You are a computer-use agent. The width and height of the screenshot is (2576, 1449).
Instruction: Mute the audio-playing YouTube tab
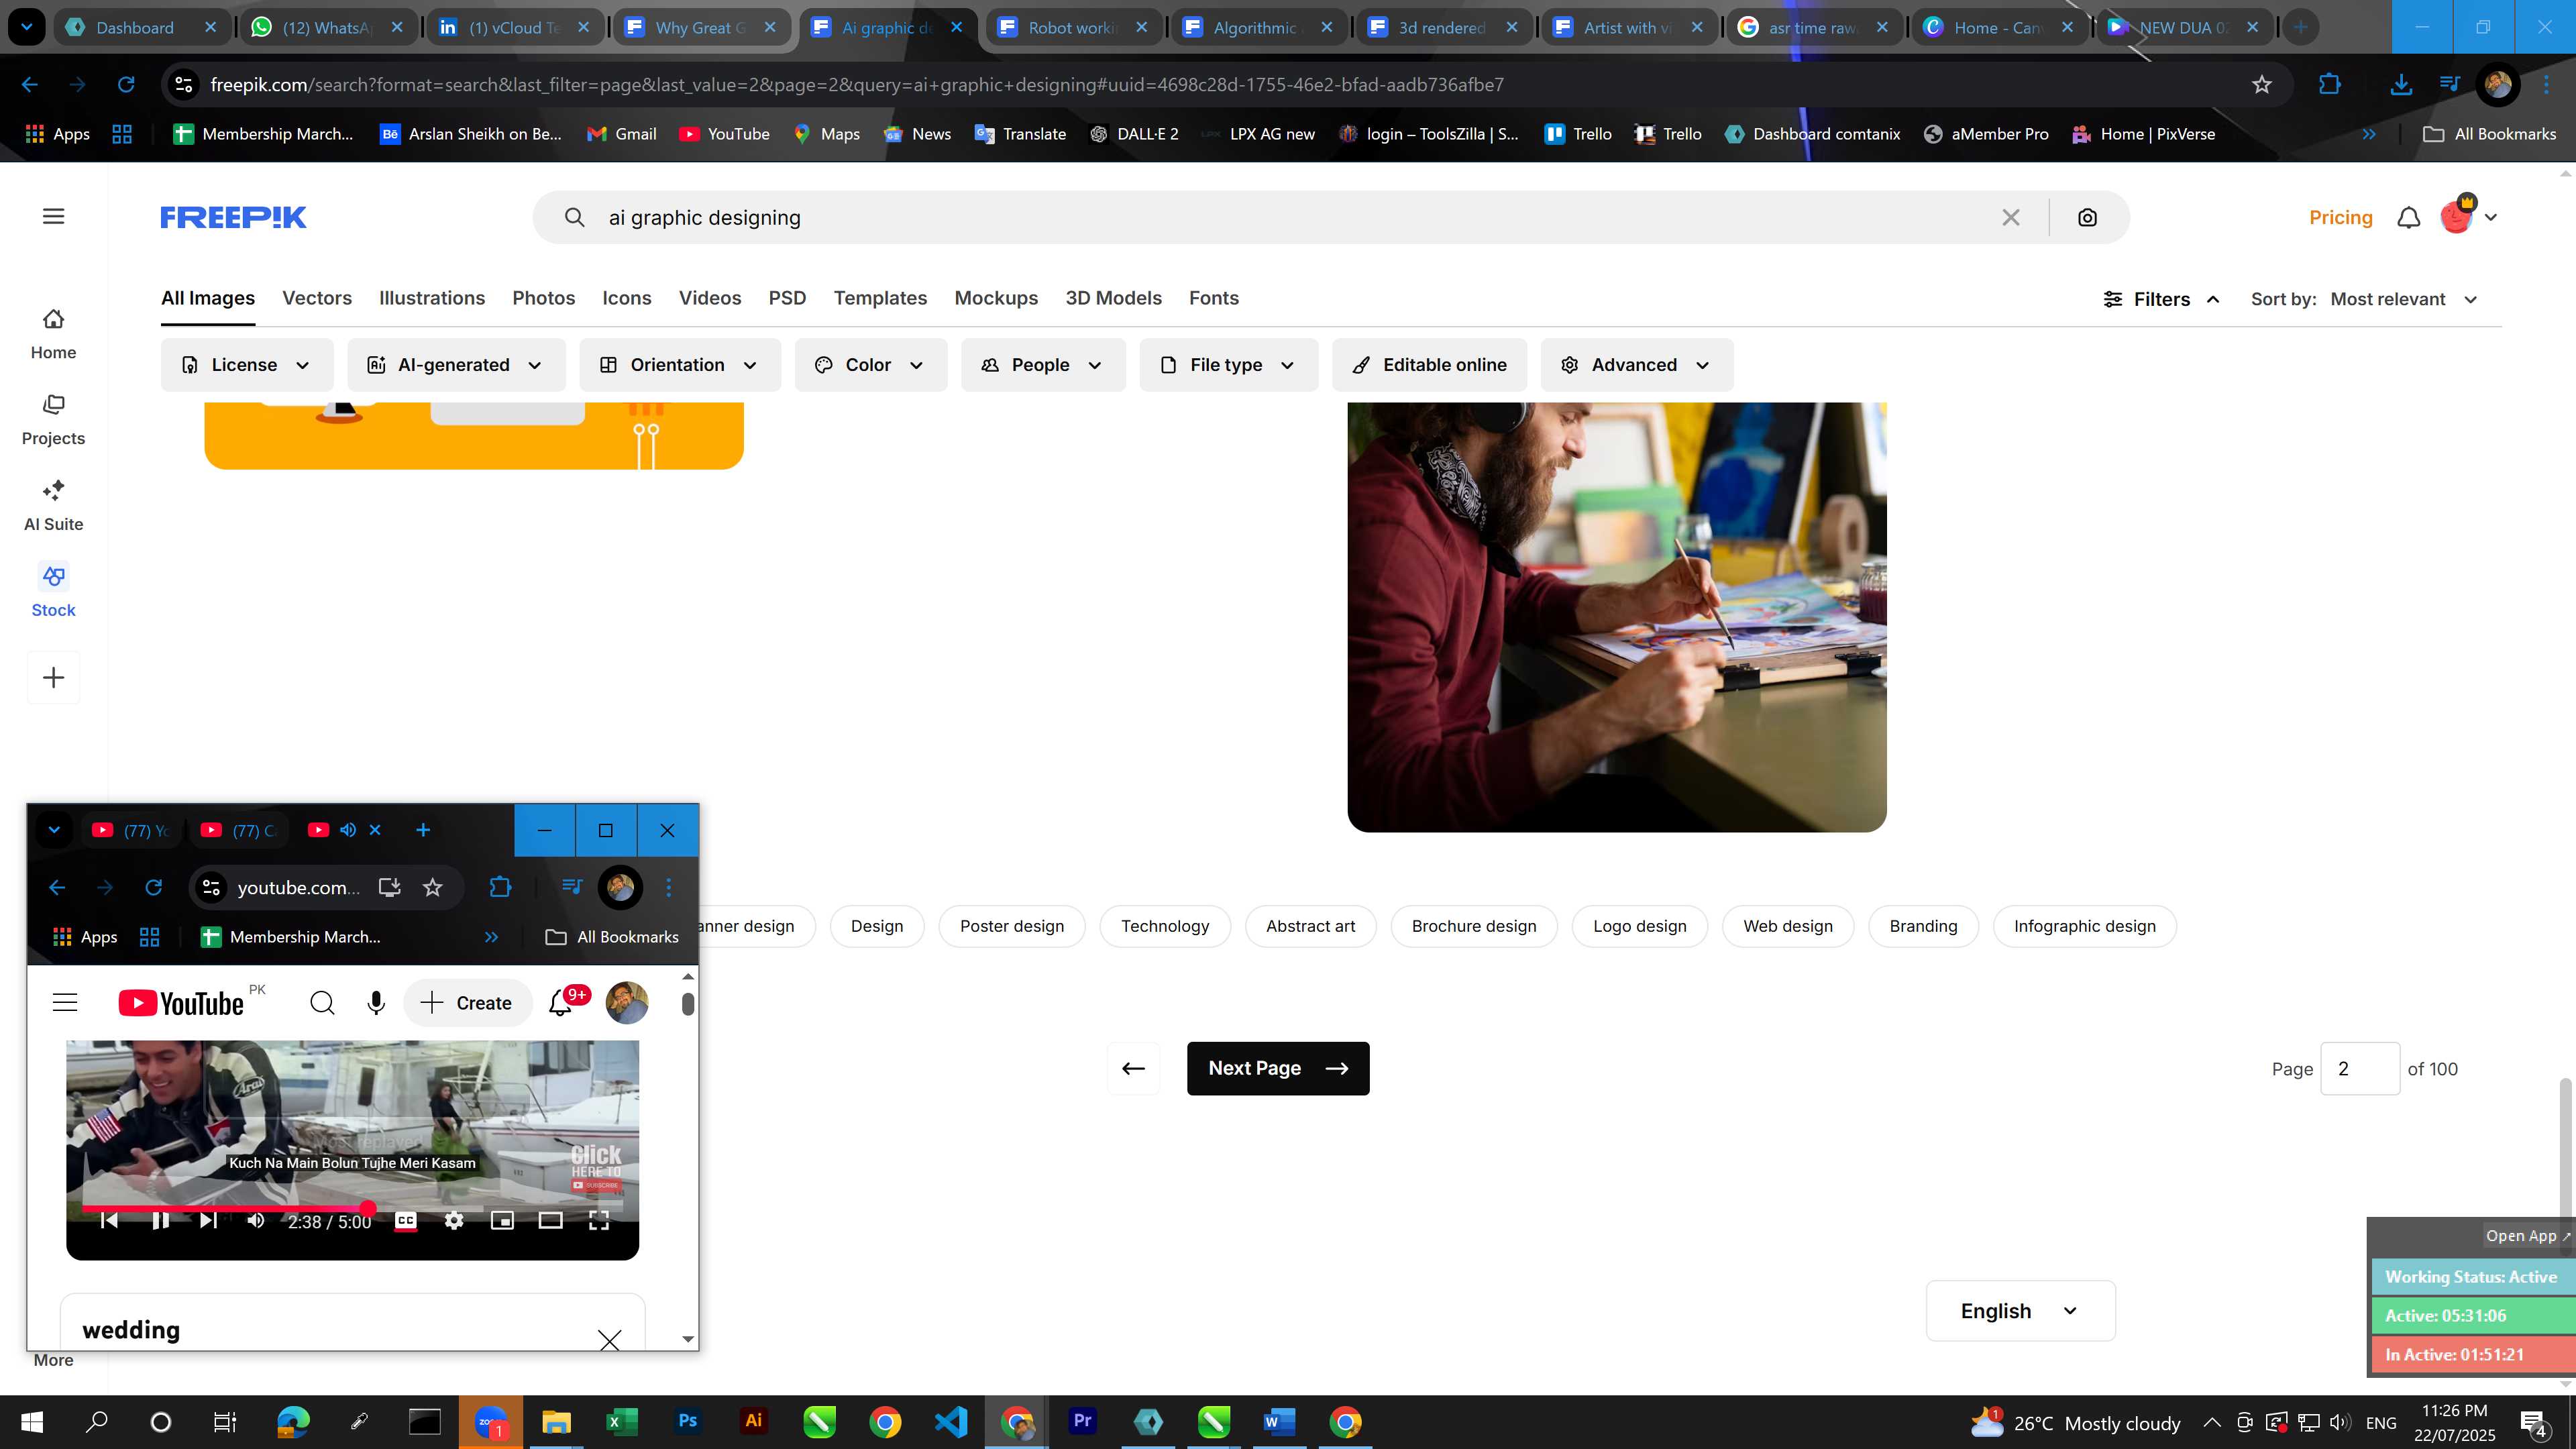tap(348, 830)
